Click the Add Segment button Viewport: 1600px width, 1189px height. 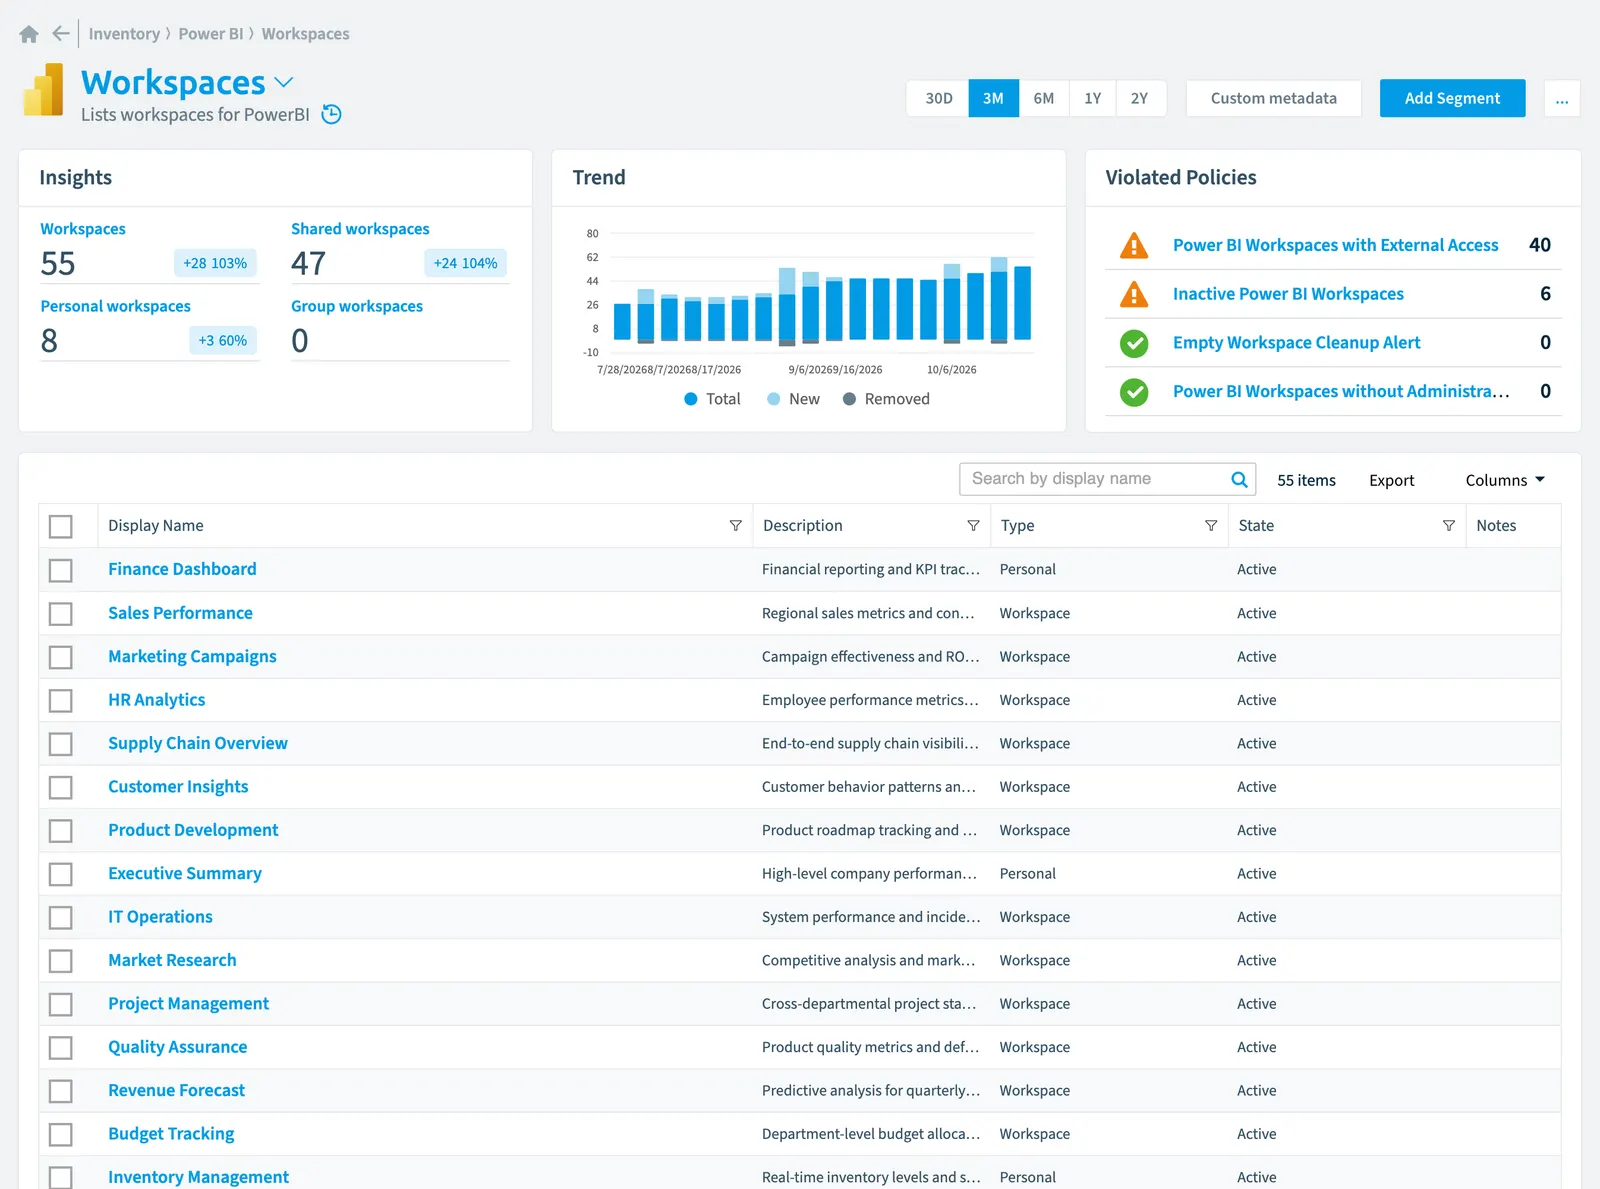[x=1452, y=98]
